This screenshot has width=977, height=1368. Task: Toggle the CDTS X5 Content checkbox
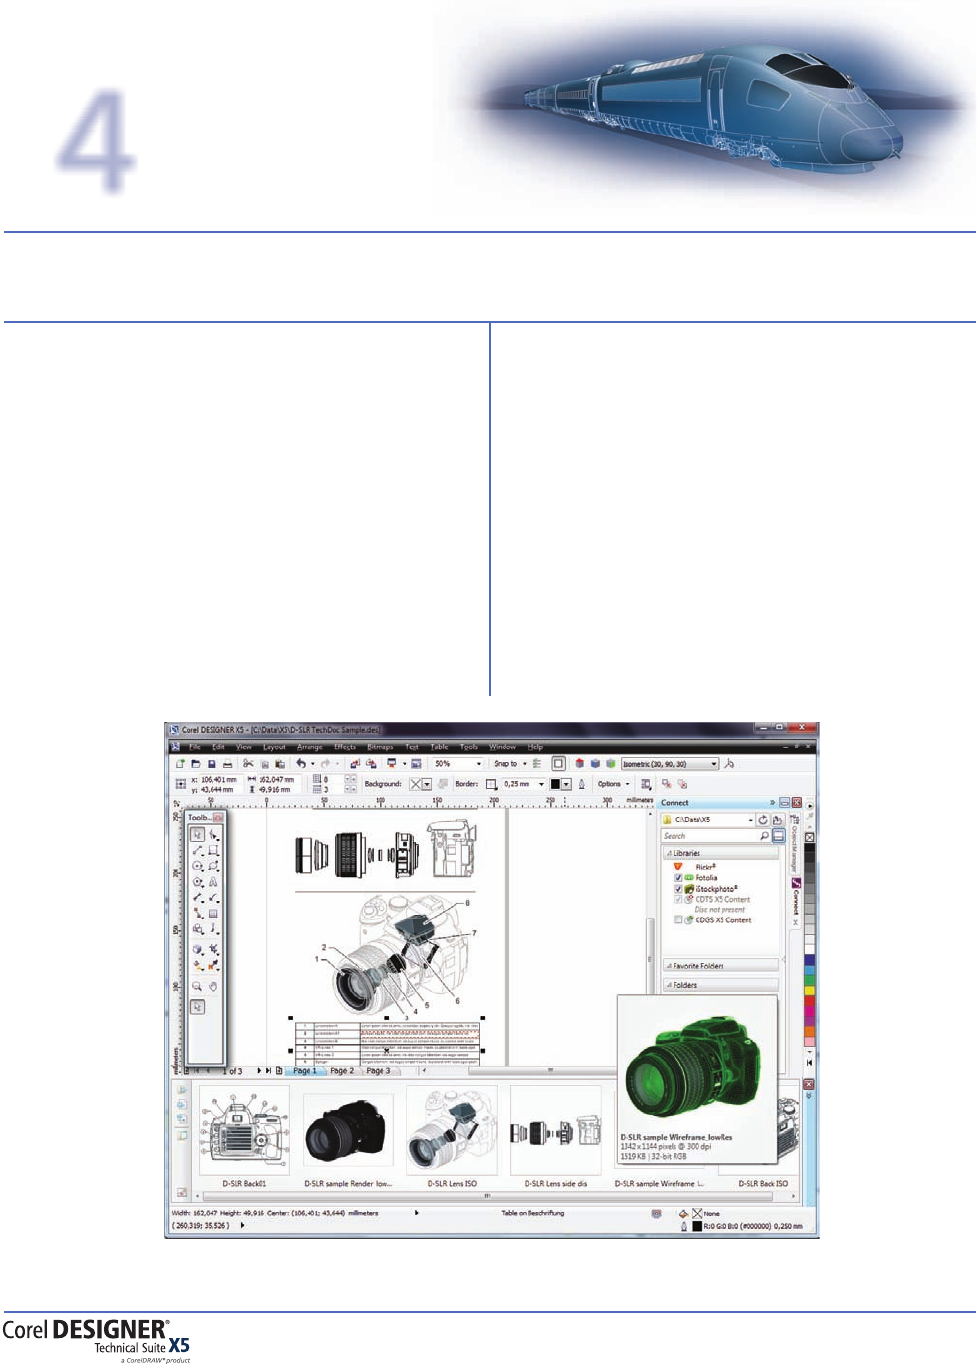(x=678, y=899)
